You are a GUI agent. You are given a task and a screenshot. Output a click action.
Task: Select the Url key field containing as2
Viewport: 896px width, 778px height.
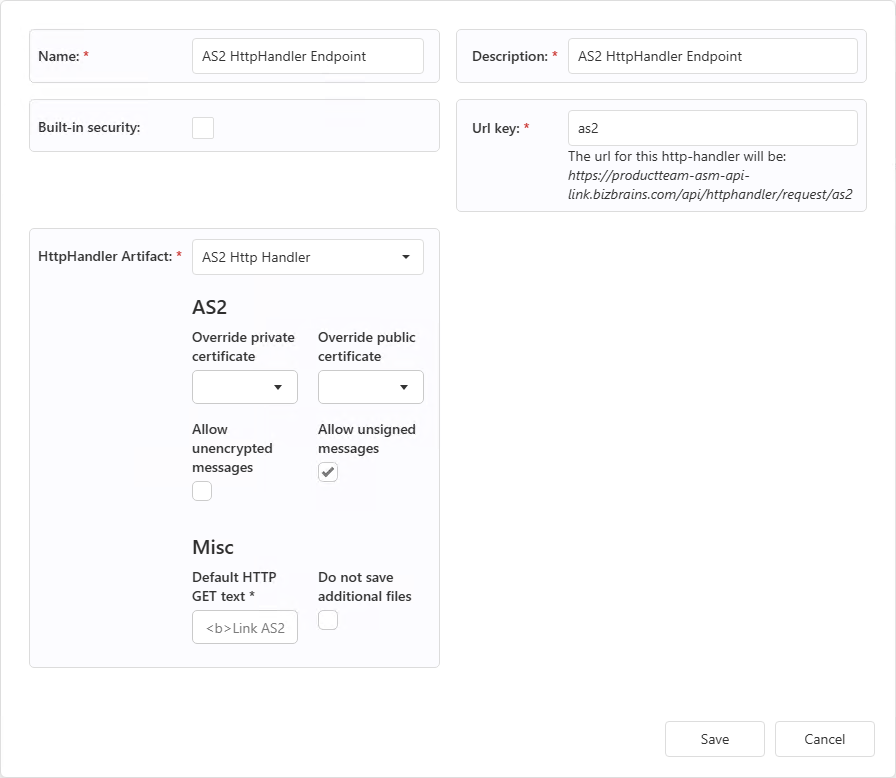(712, 127)
